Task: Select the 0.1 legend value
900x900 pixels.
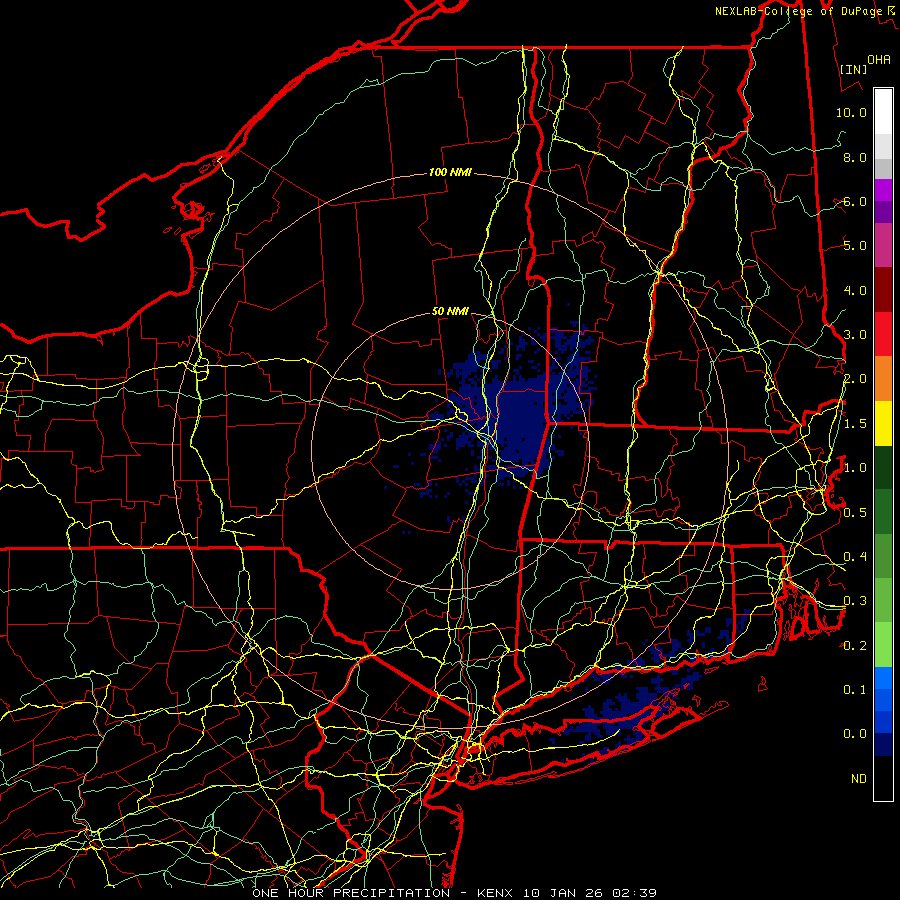Action: click(x=855, y=689)
